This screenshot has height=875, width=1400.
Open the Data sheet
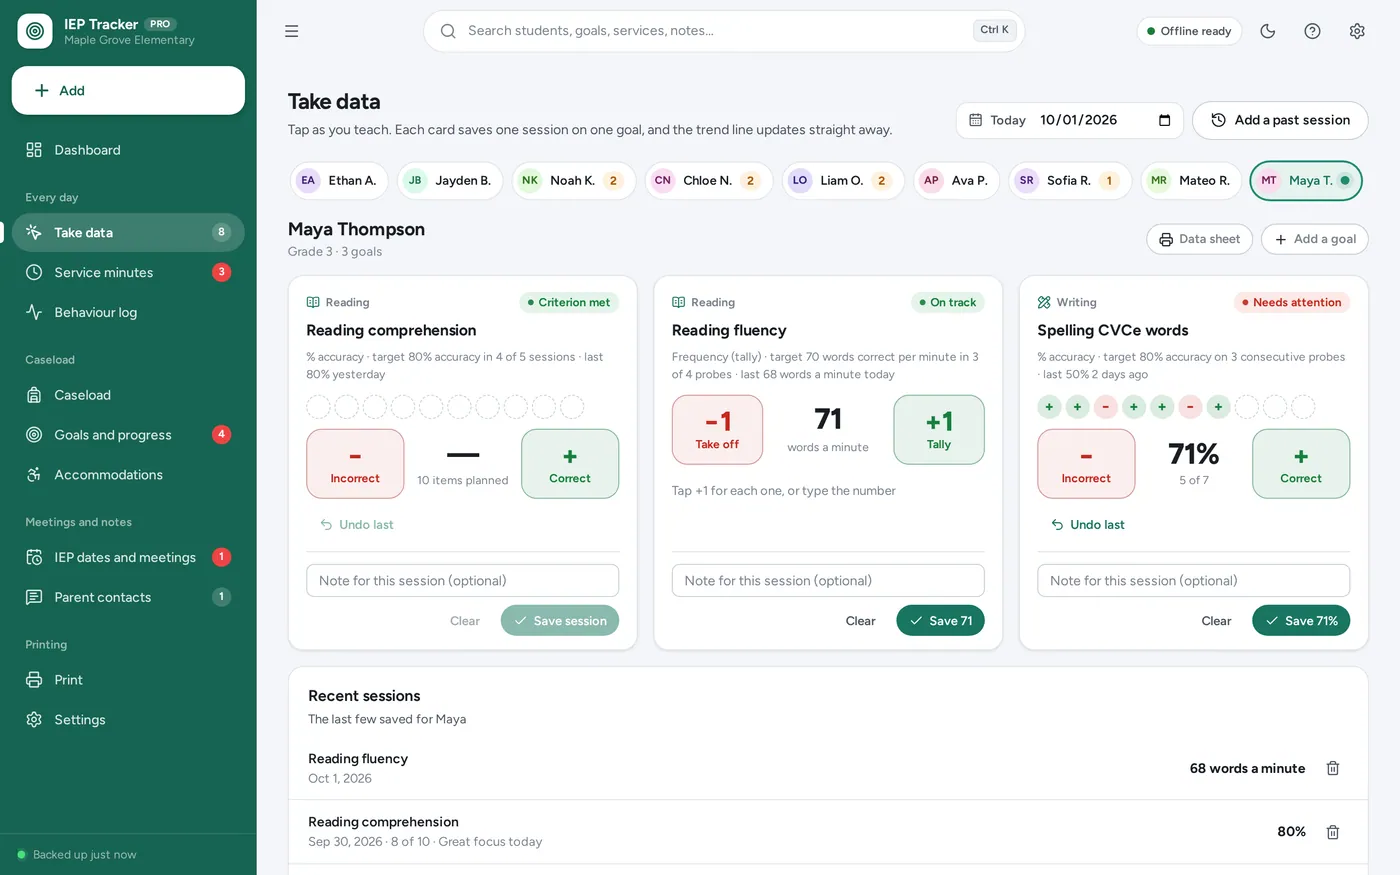tap(1199, 239)
